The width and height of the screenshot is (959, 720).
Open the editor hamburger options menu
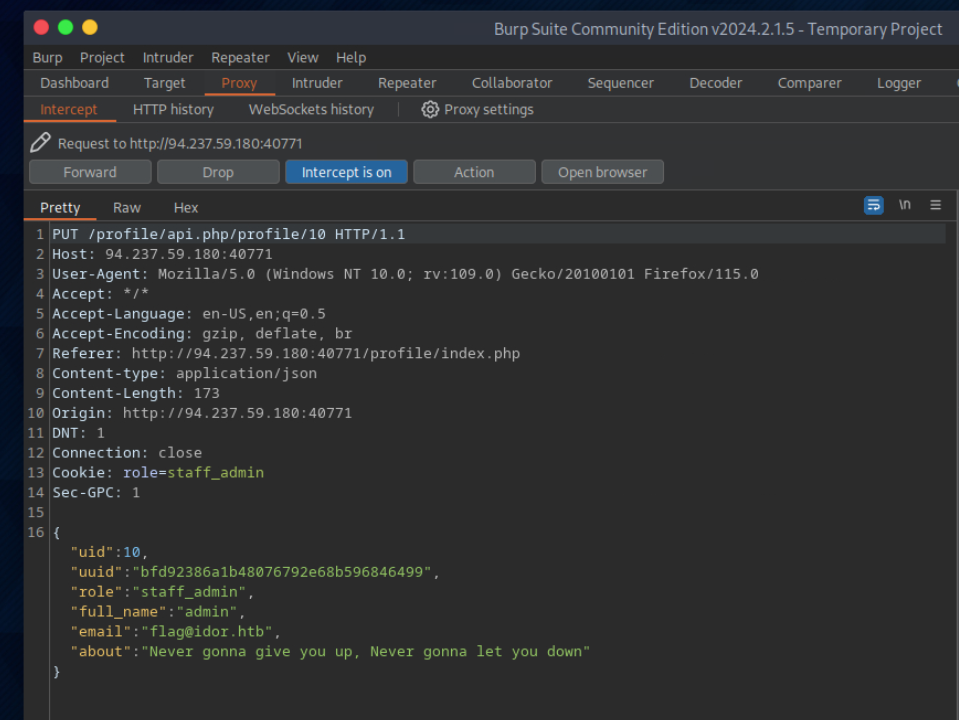tap(936, 205)
